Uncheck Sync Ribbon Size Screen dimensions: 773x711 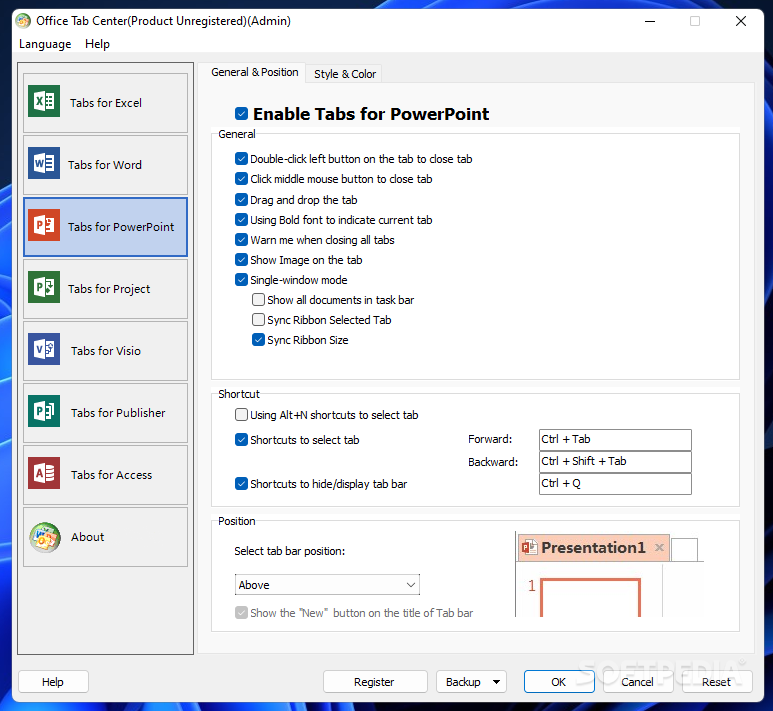click(258, 340)
